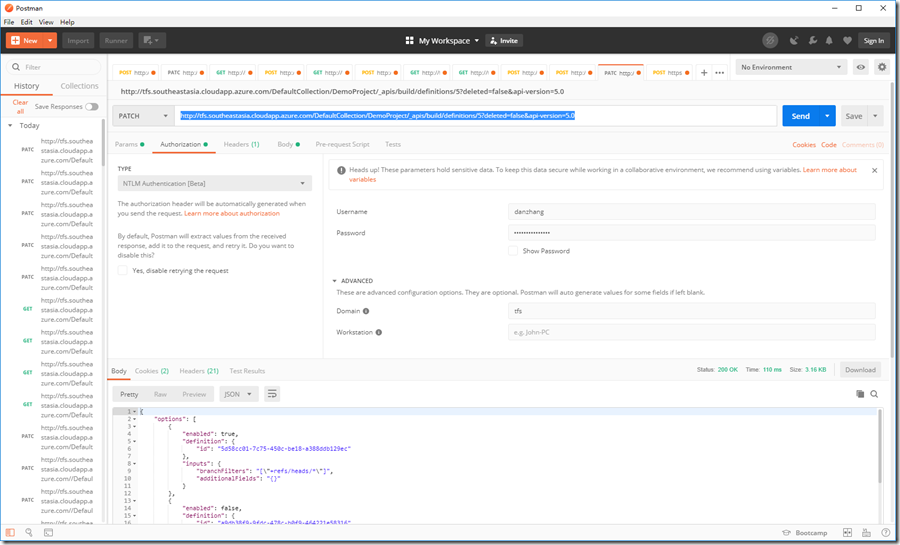Open help question mark icon

(x=886, y=533)
